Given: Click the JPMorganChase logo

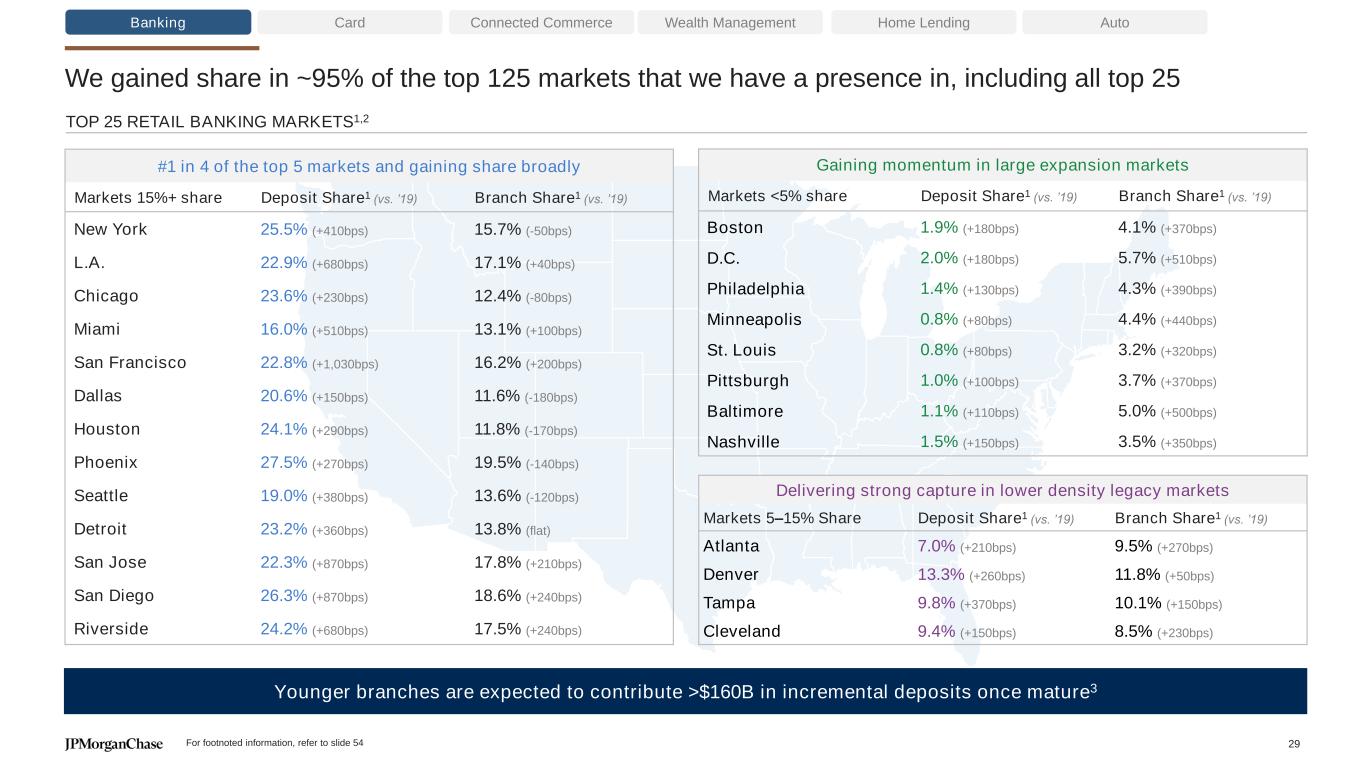Looking at the screenshot, I should tap(113, 744).
